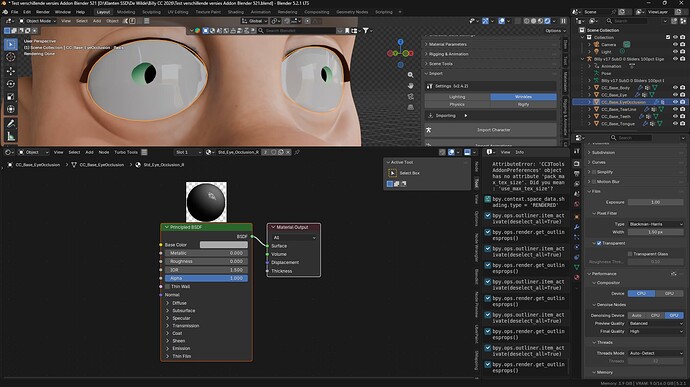The height and width of the screenshot is (387, 690).
Task: Open the Render properties tab icon
Action: pyautogui.click(x=577, y=163)
